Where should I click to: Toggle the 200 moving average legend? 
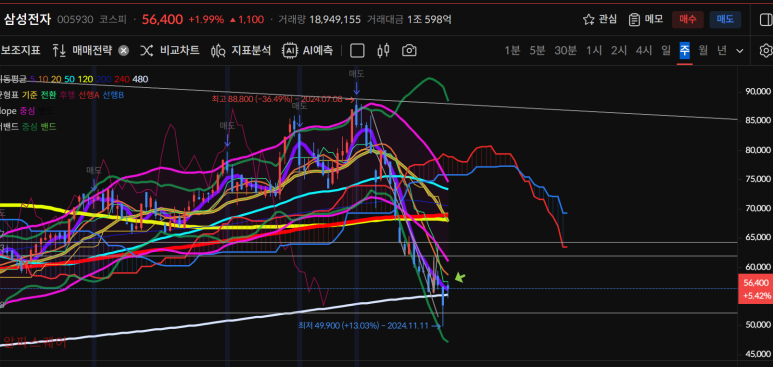(104, 79)
